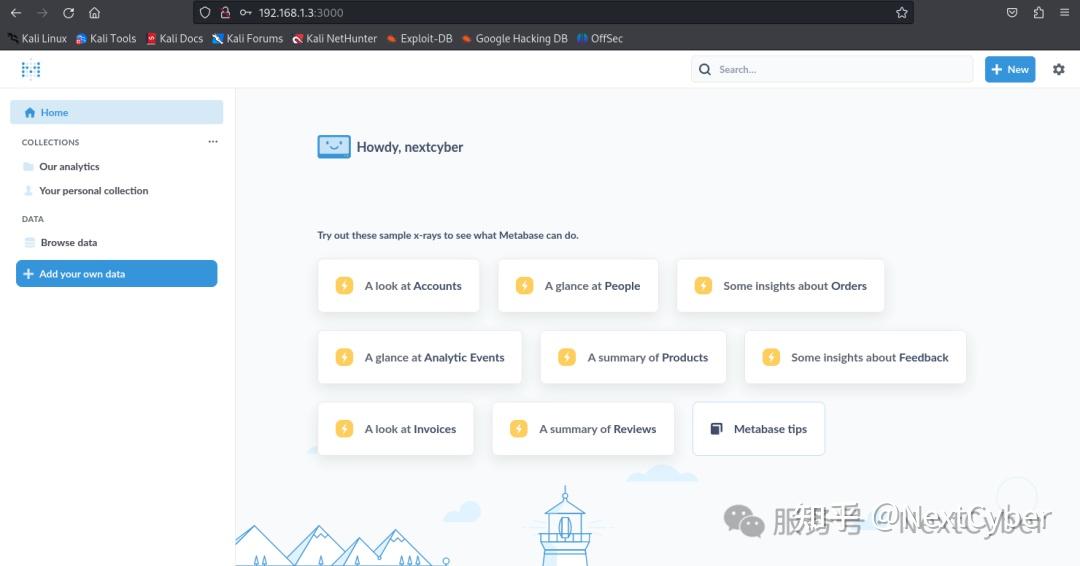
Task: Bookmark this page with the star icon
Action: coord(902,12)
